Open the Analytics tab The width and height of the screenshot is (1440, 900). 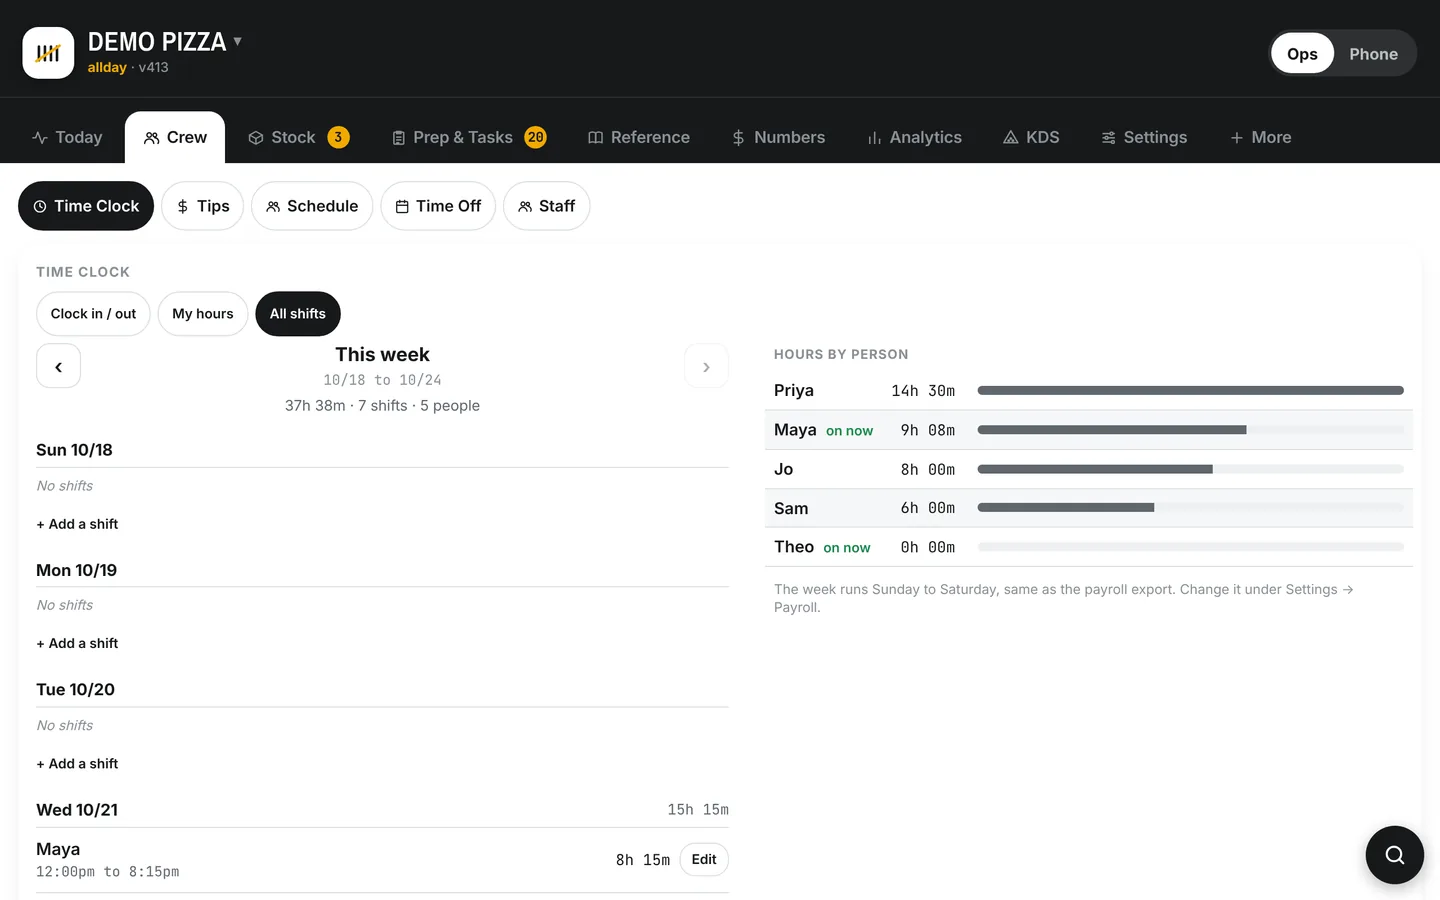click(x=914, y=137)
